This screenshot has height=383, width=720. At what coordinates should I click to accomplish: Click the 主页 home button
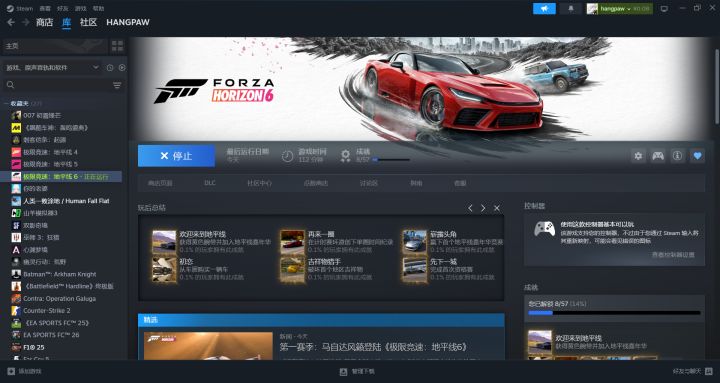55,46
